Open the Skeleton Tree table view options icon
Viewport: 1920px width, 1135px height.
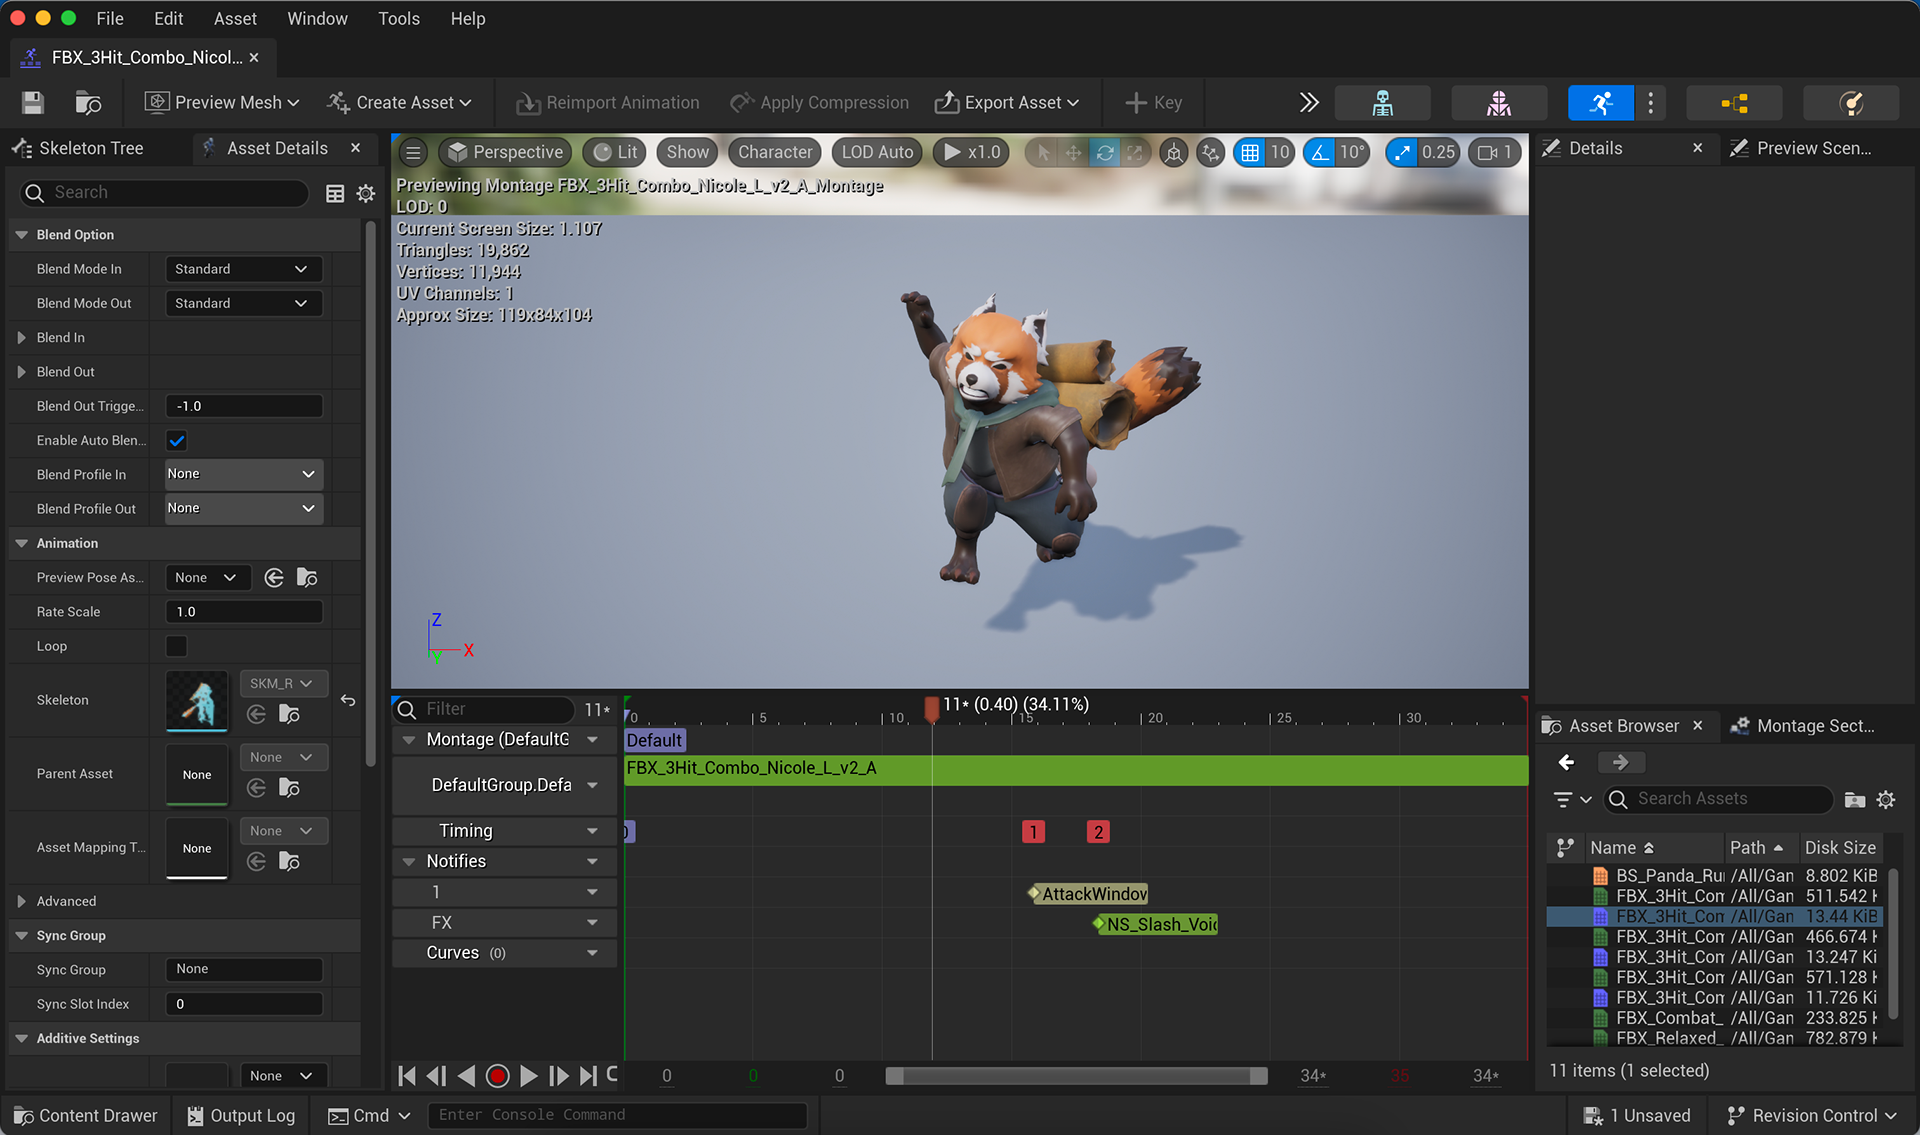pos(335,193)
